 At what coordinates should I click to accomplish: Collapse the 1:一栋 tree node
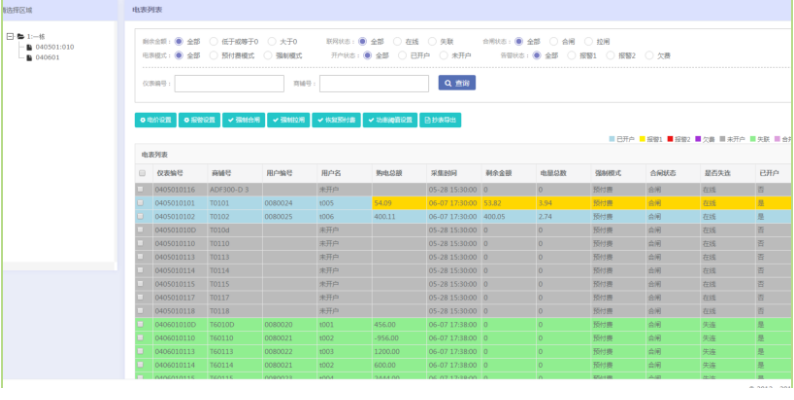10,36
